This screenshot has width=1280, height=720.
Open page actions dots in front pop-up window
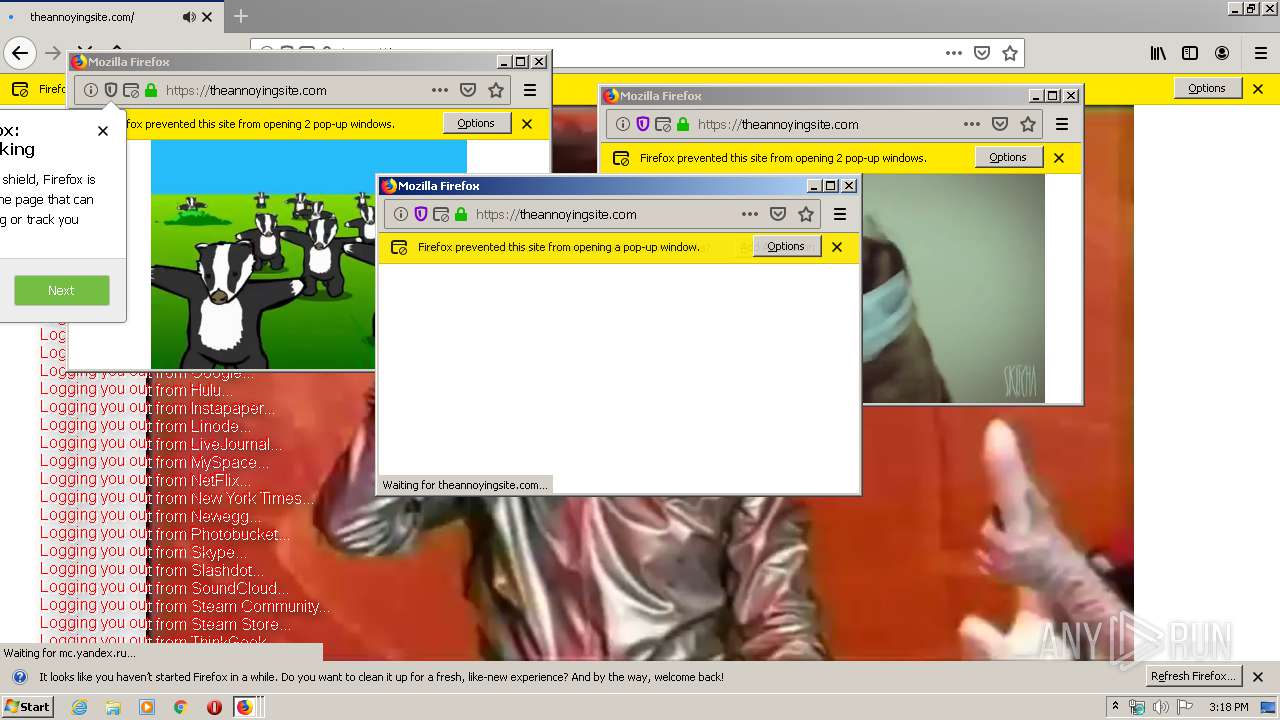[749, 214]
